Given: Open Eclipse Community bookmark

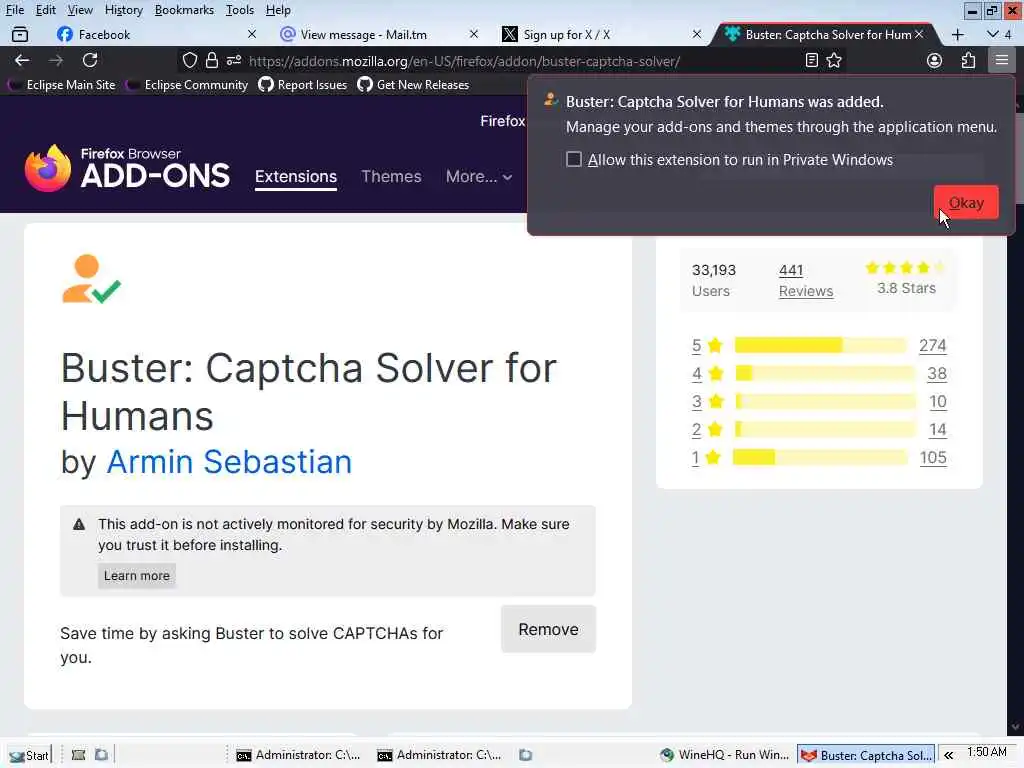Looking at the screenshot, I should (x=189, y=85).
